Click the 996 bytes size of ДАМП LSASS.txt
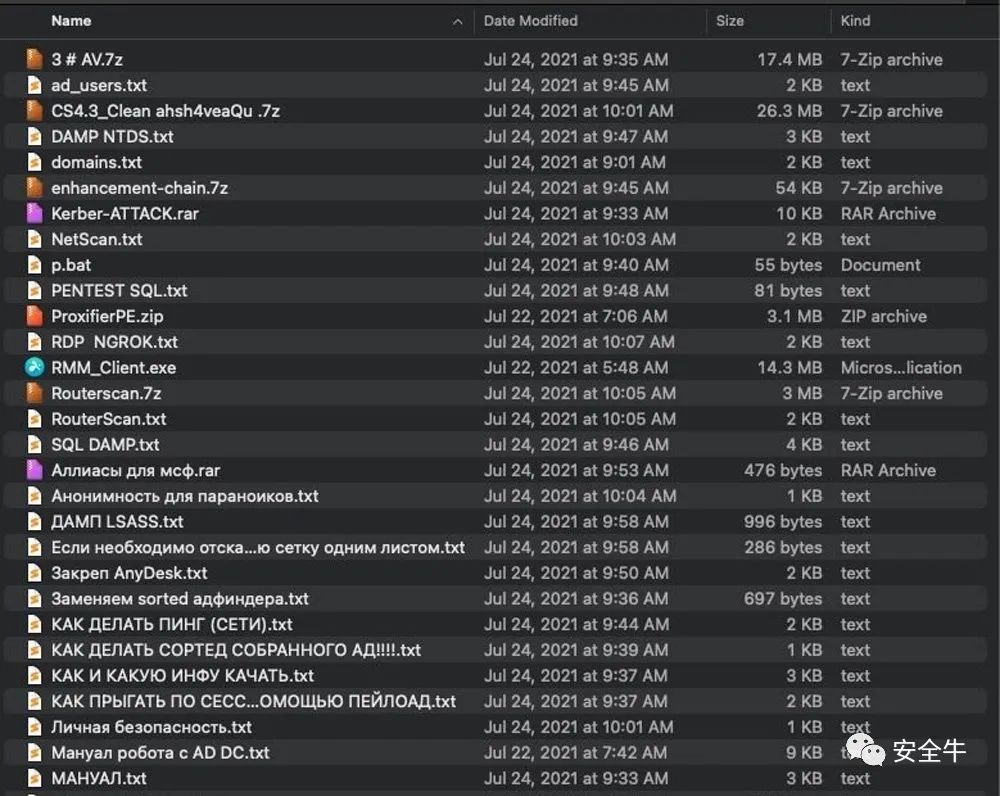This screenshot has width=1000, height=796. tap(783, 522)
